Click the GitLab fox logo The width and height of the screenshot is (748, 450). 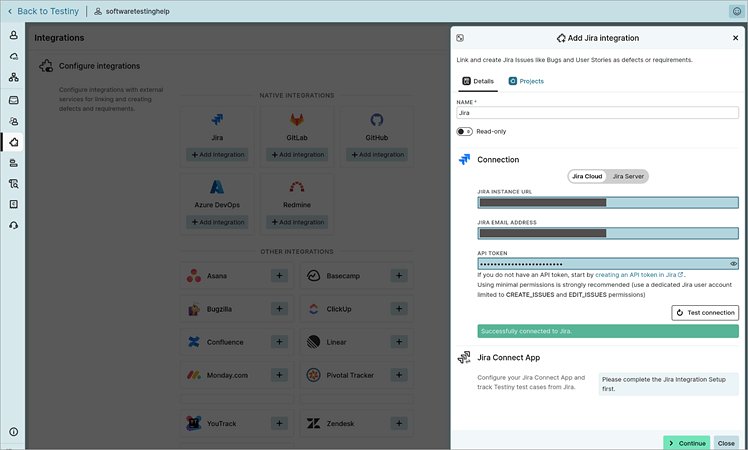[x=297, y=119]
